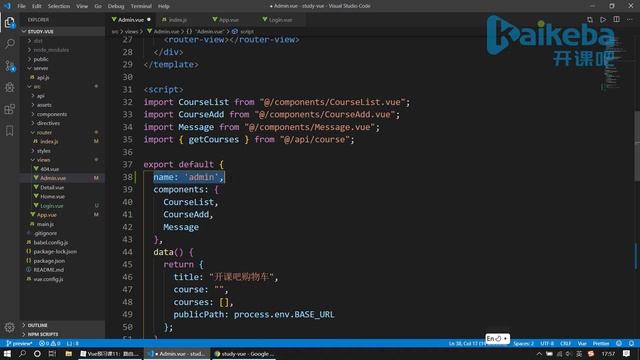Open the Debug view in activity bar
The width and height of the screenshot is (640, 360).
coord(9,87)
